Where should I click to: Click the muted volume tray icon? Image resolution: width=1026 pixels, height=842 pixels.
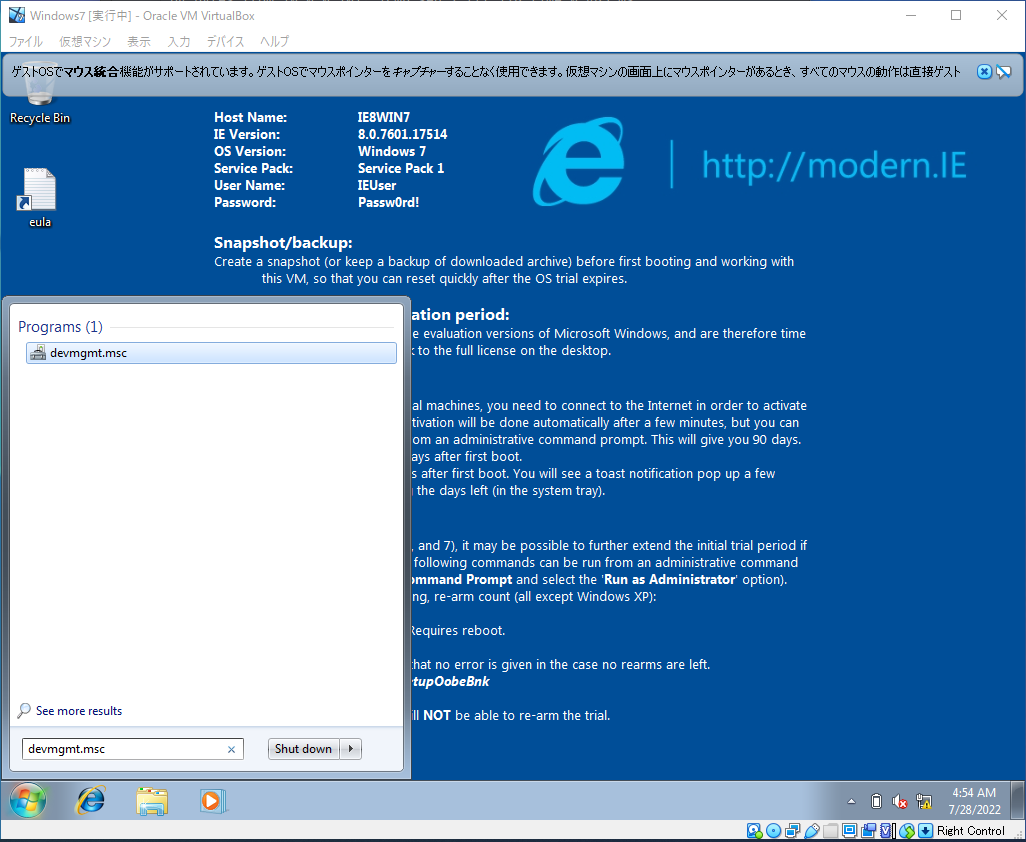tap(900, 801)
